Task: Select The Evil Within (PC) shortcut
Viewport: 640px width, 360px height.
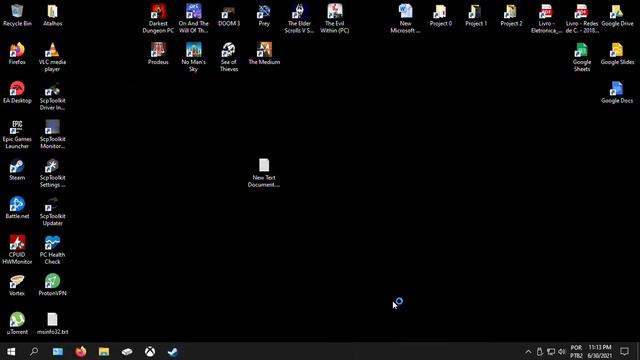Action: pos(335,19)
